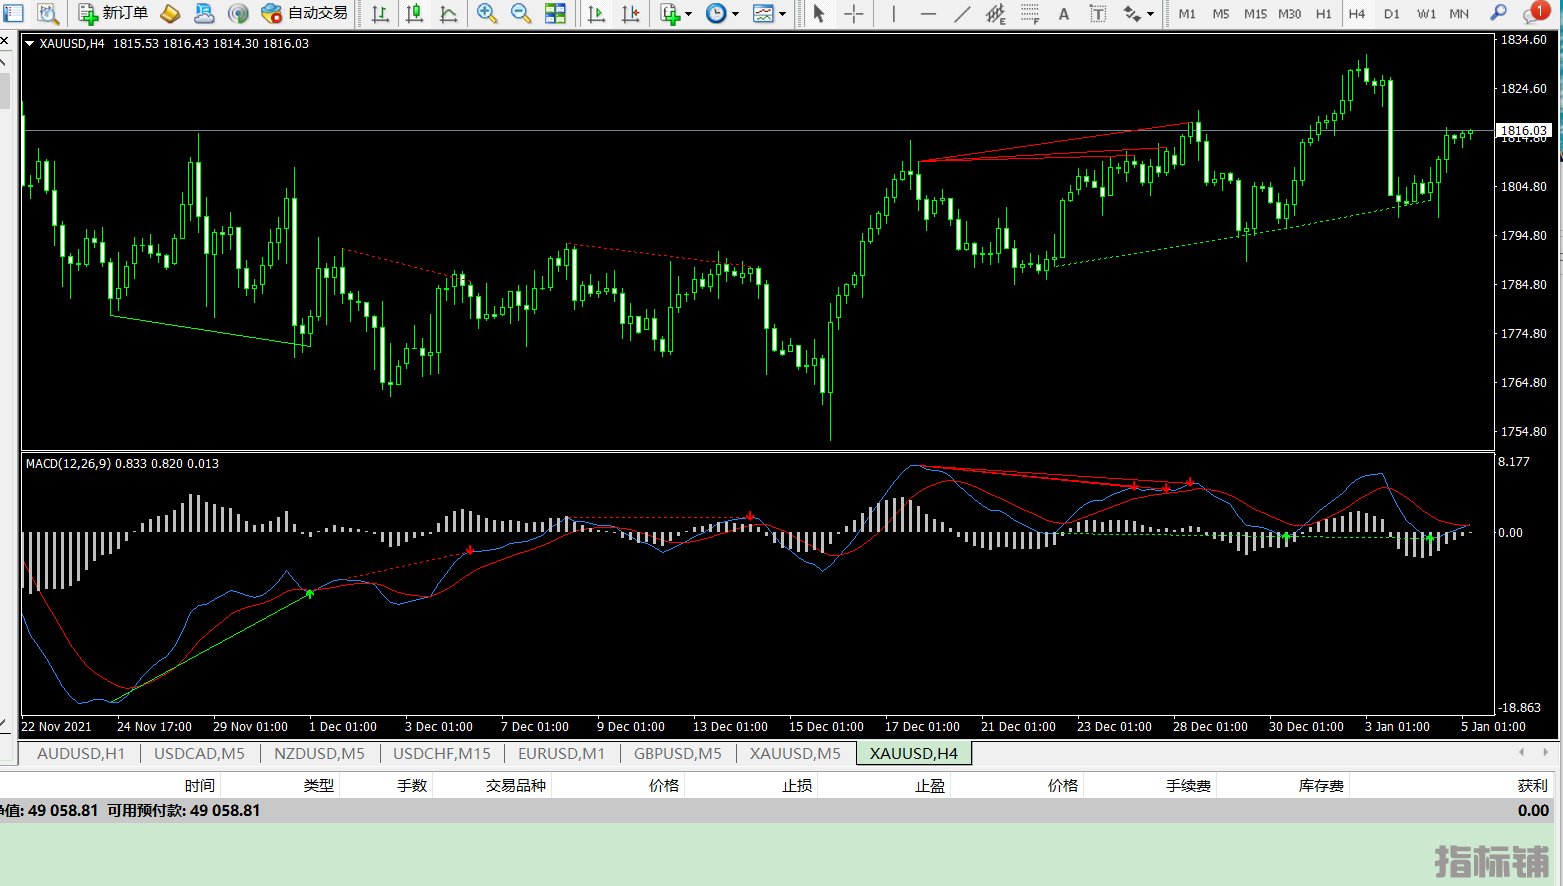Switch chart to bar chart mode
Screen dimensions: 1563x886
(x=380, y=13)
